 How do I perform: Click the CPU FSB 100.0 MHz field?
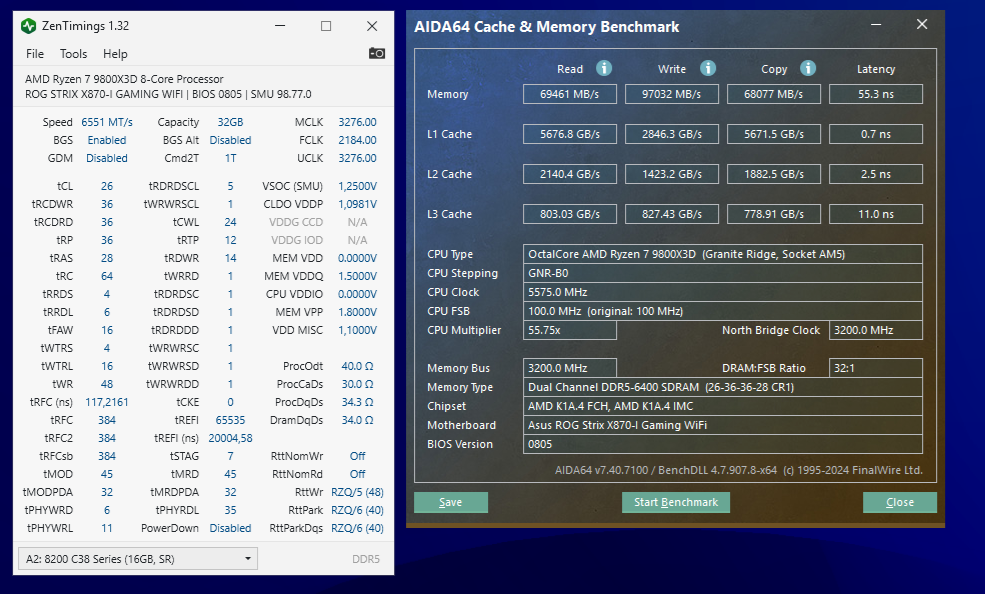coord(722,311)
